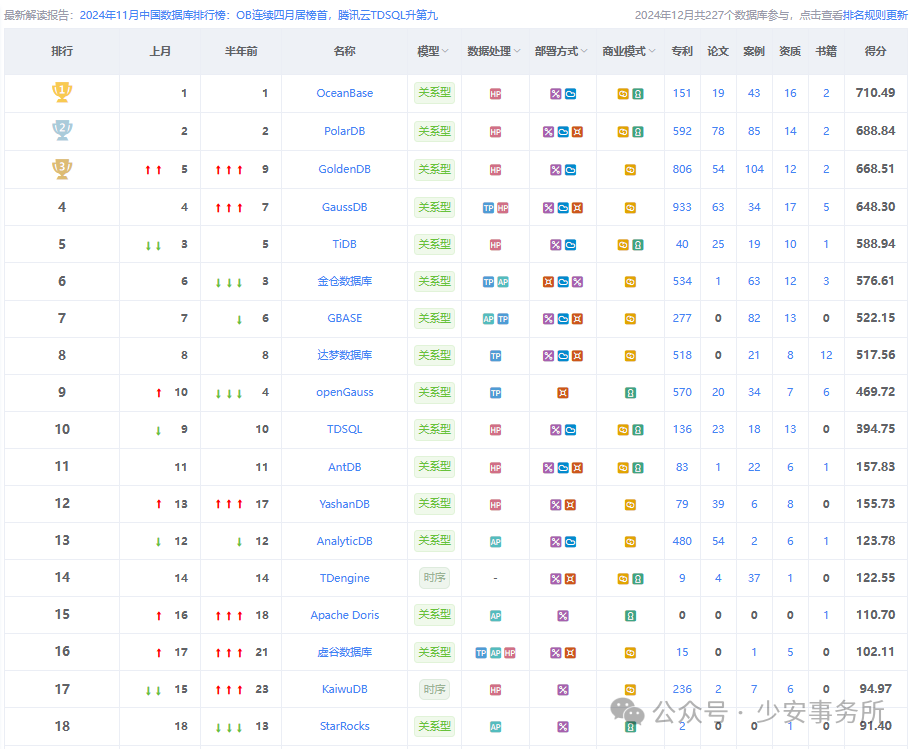Click the 时序 tag in KaiwuDB row

click(434, 690)
